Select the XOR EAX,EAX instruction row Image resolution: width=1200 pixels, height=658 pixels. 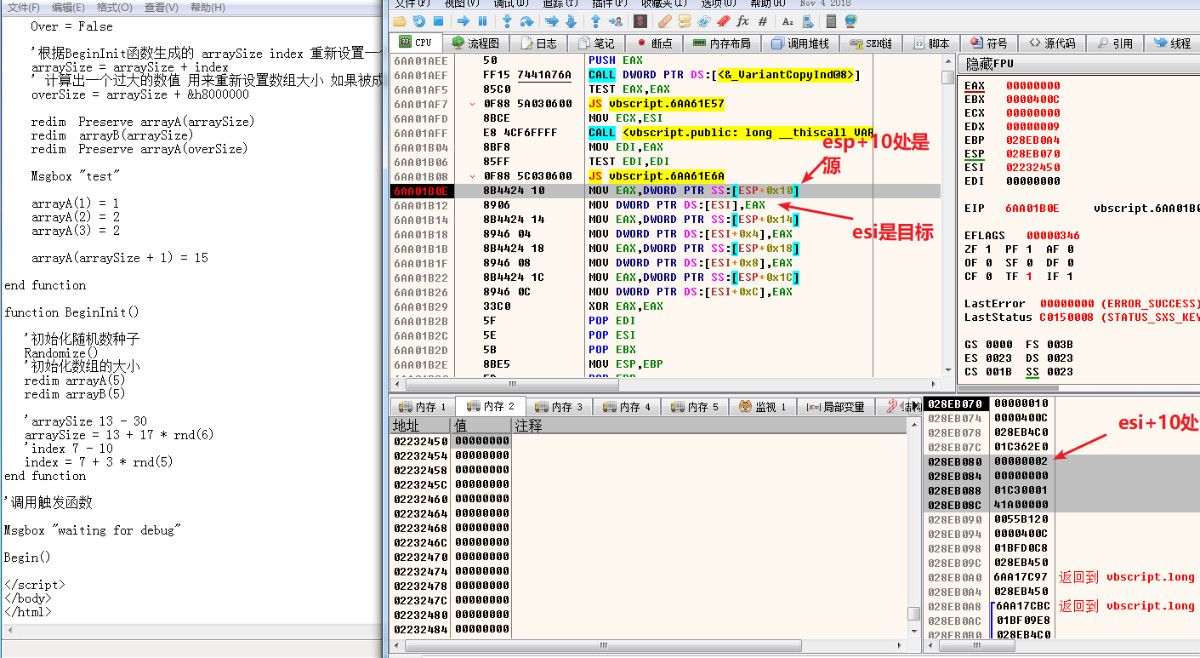coord(665,306)
